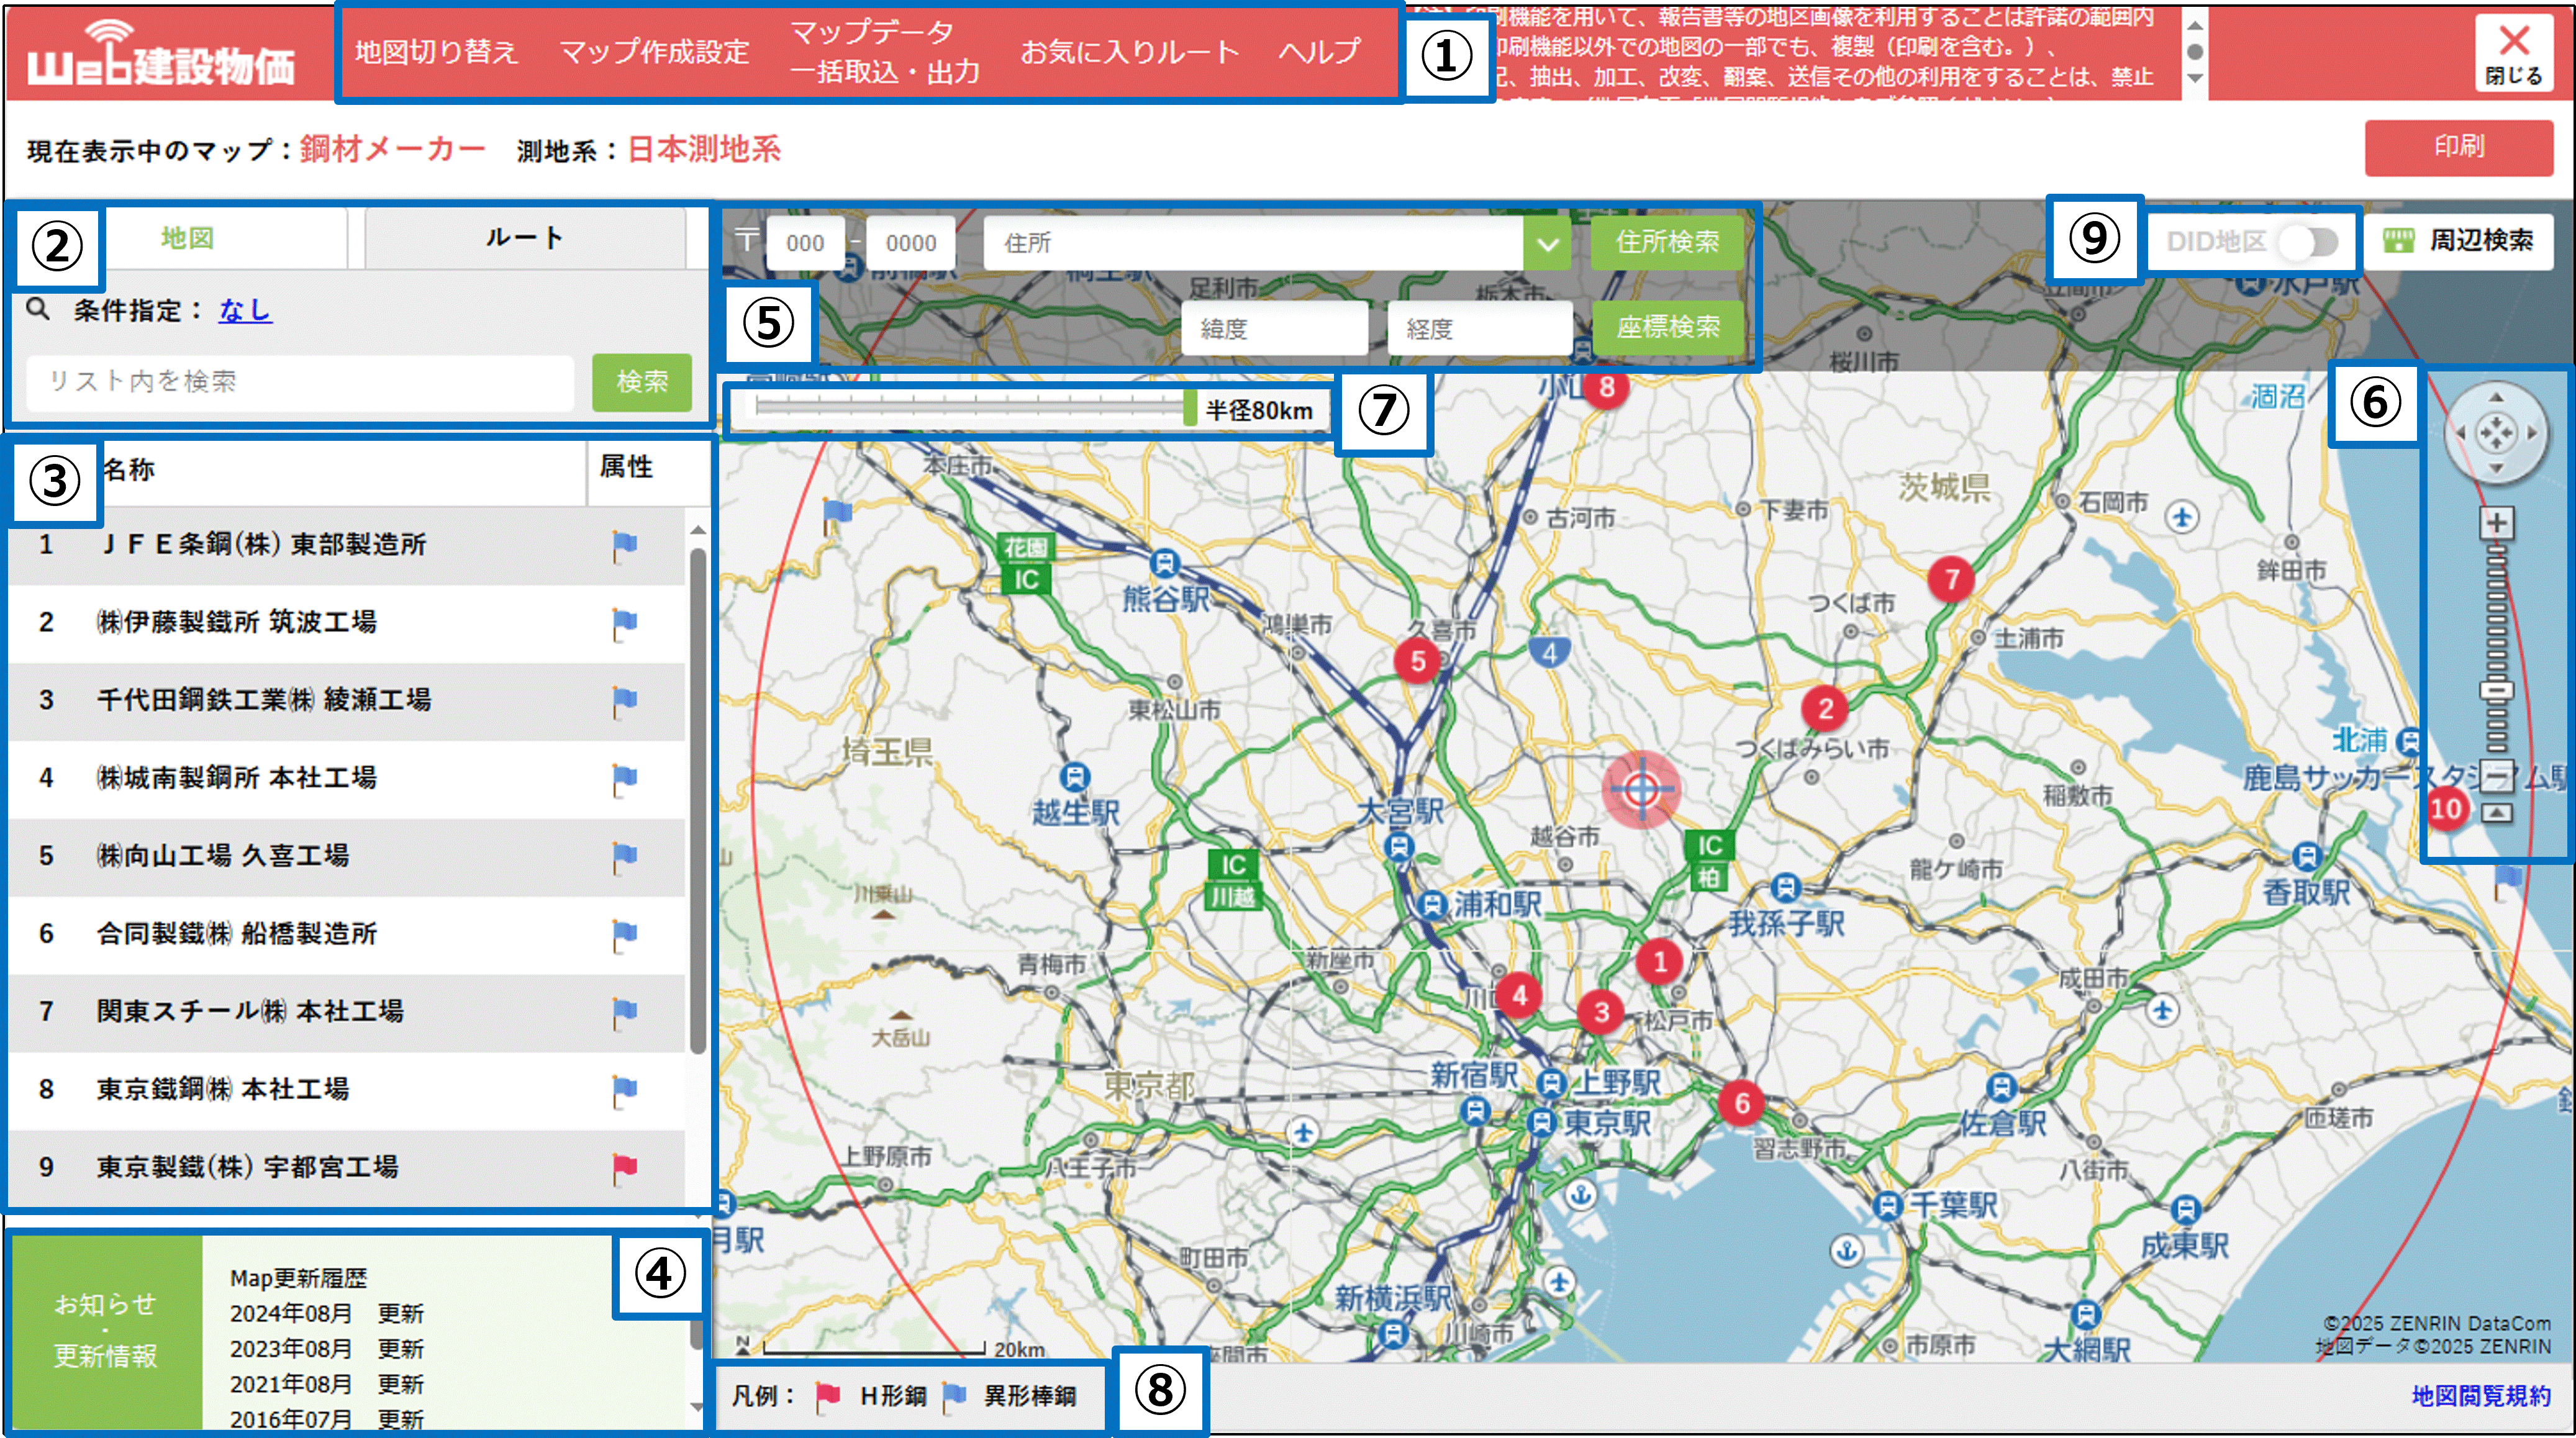Click map marker number 1
This screenshot has width=2576, height=1438.
coord(1659,962)
